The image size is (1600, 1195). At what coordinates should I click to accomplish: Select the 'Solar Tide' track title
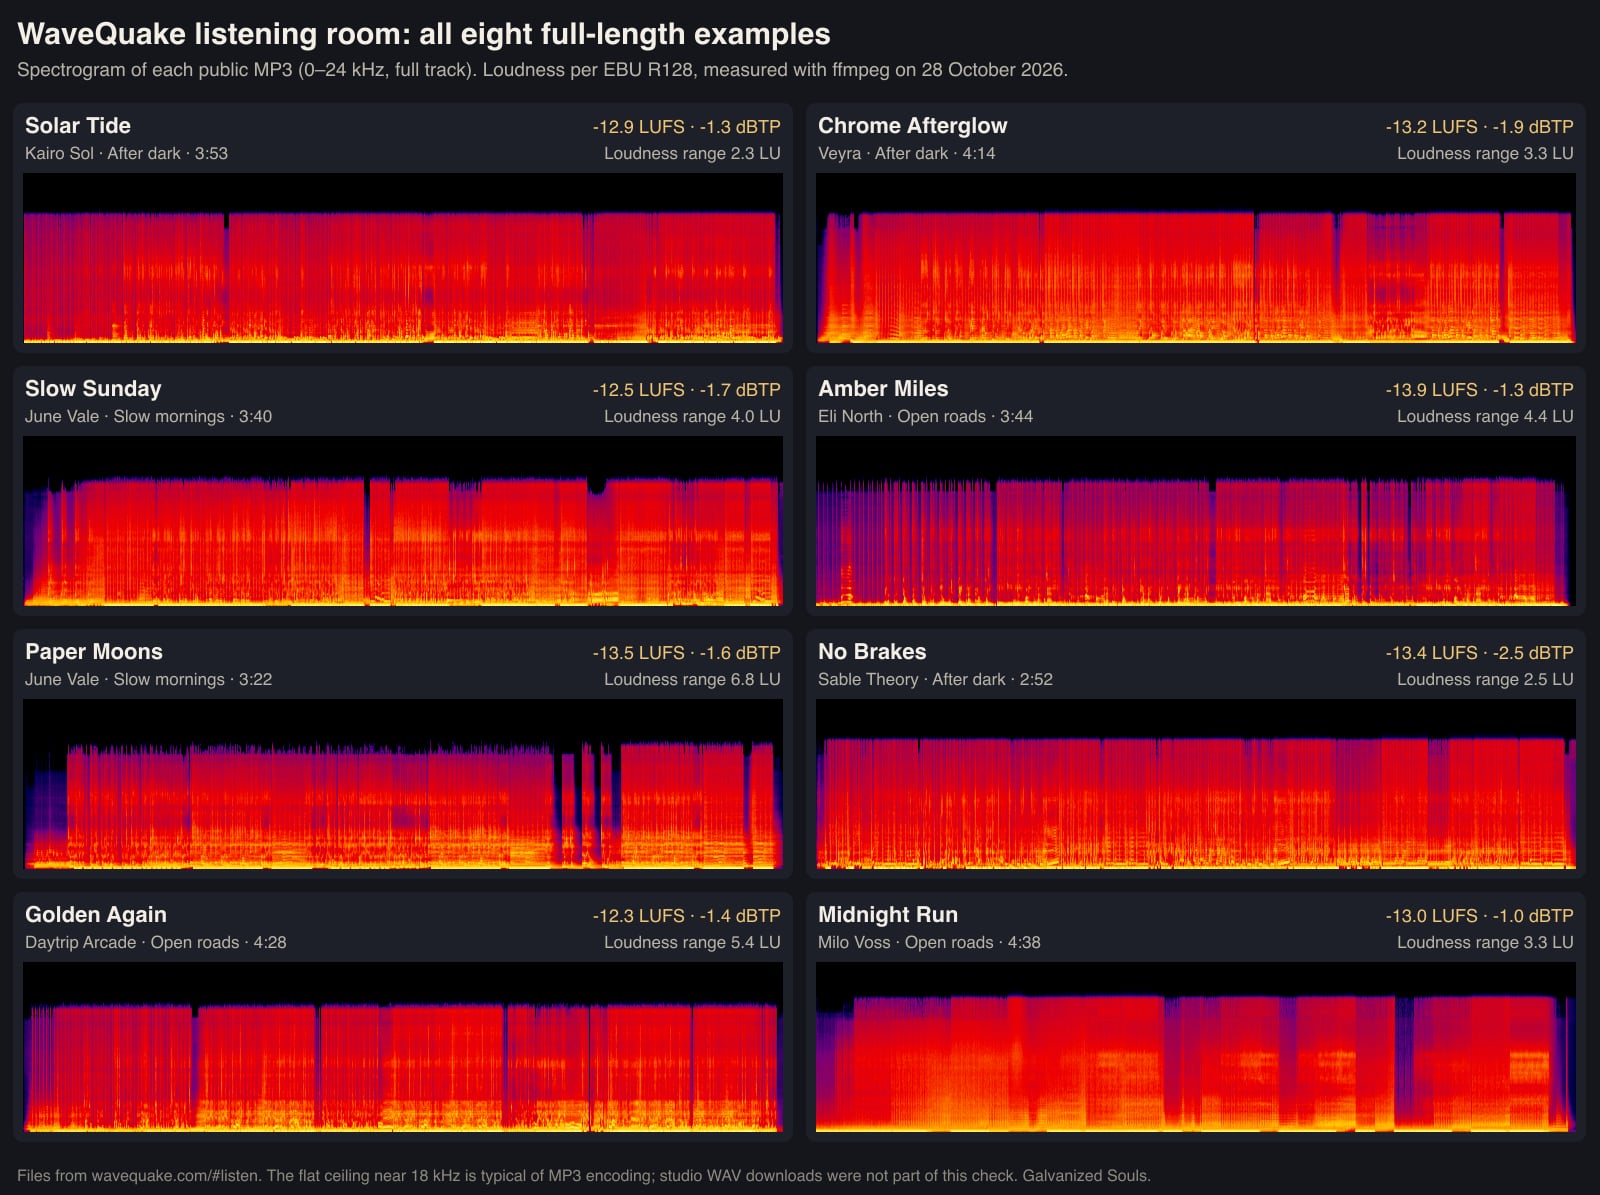coord(78,126)
